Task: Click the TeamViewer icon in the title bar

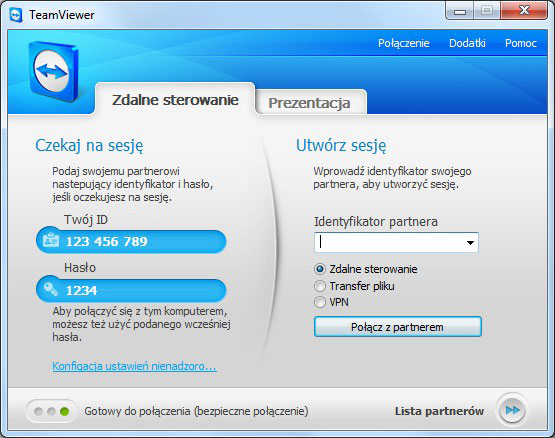Action: click(x=16, y=15)
